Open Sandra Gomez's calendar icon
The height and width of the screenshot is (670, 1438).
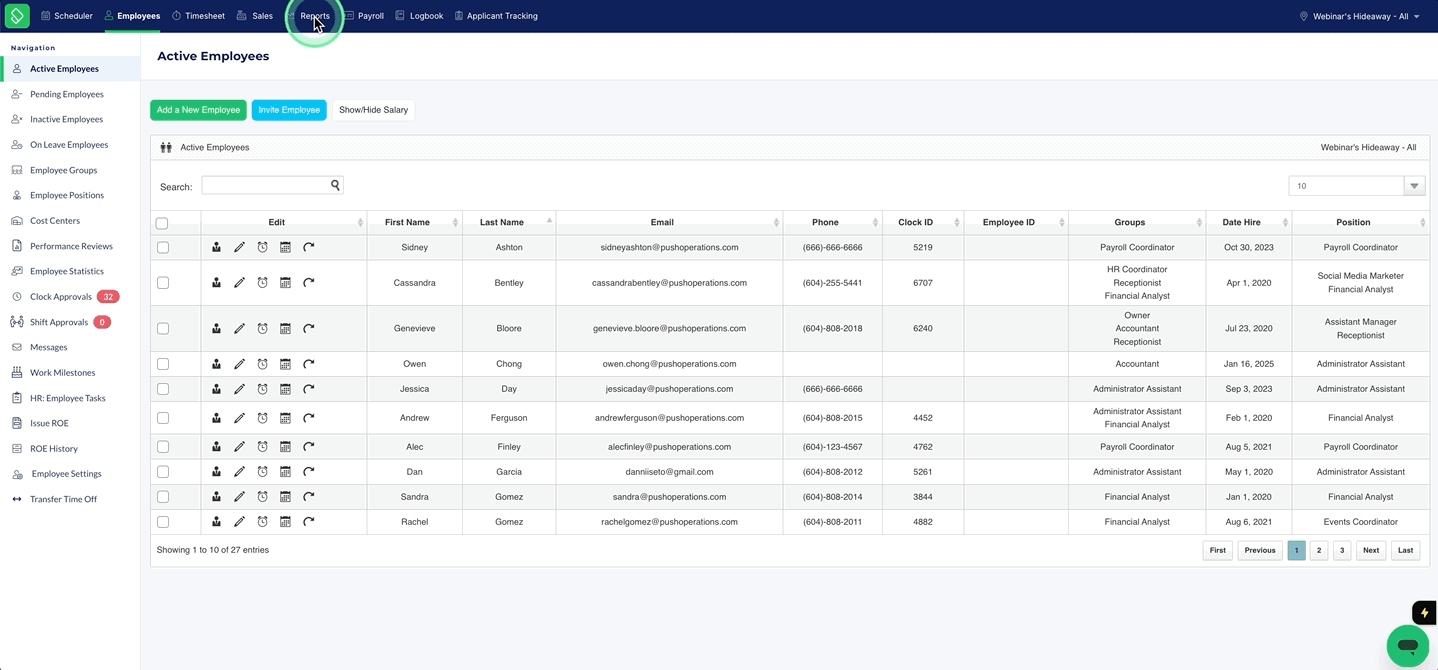285,497
